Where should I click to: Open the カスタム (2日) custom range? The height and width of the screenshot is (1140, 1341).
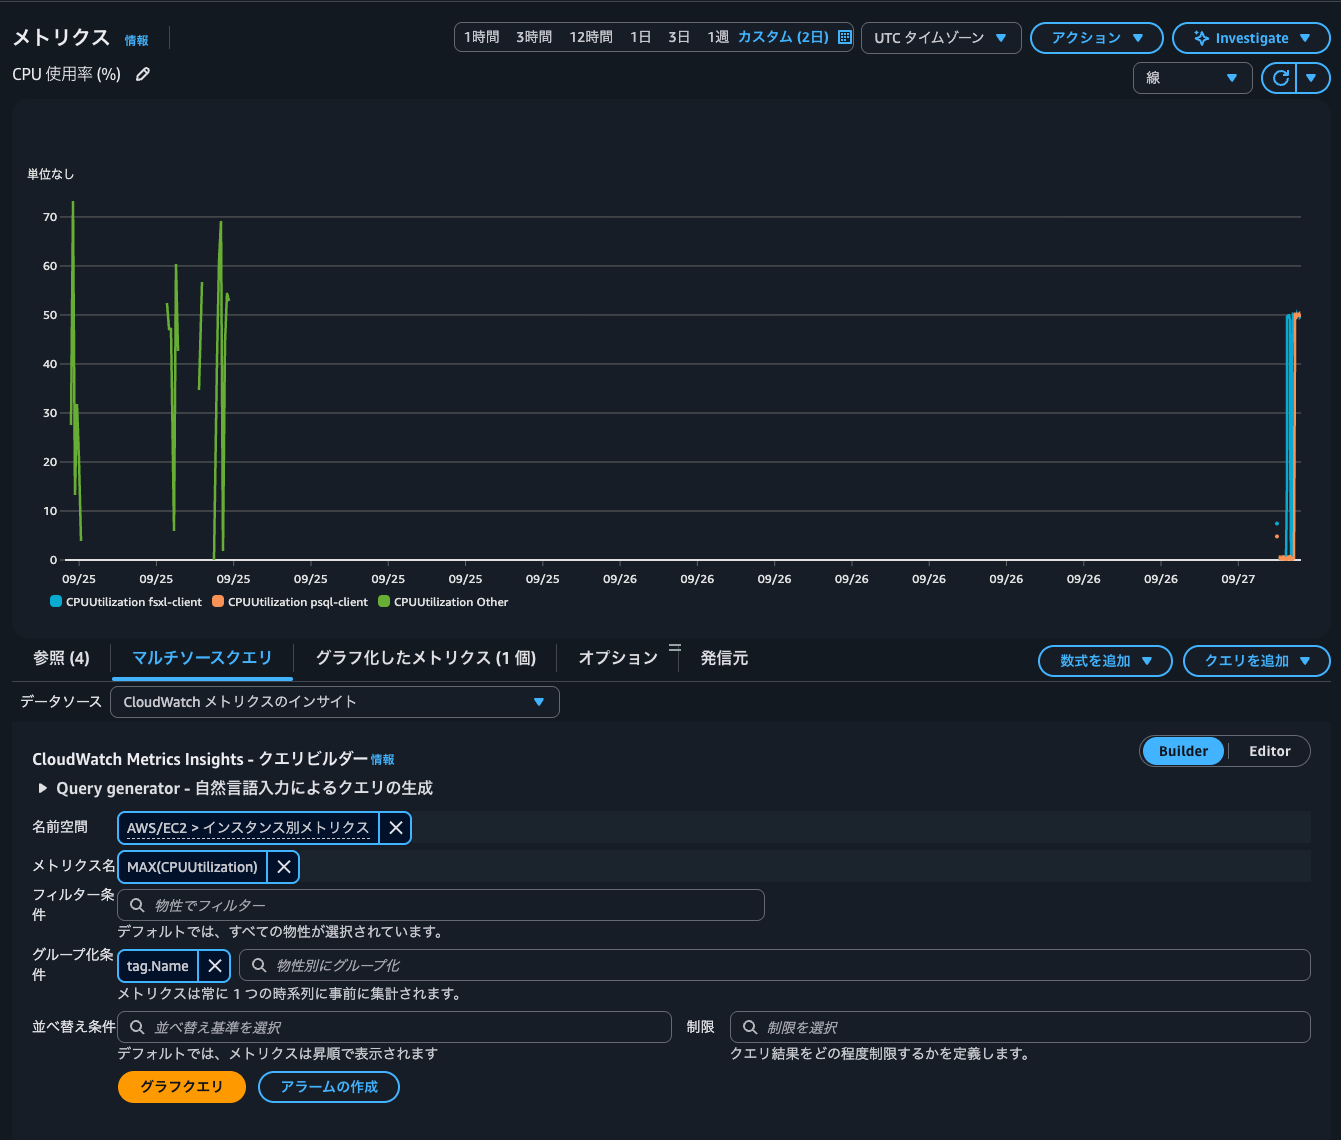pyautogui.click(x=783, y=37)
